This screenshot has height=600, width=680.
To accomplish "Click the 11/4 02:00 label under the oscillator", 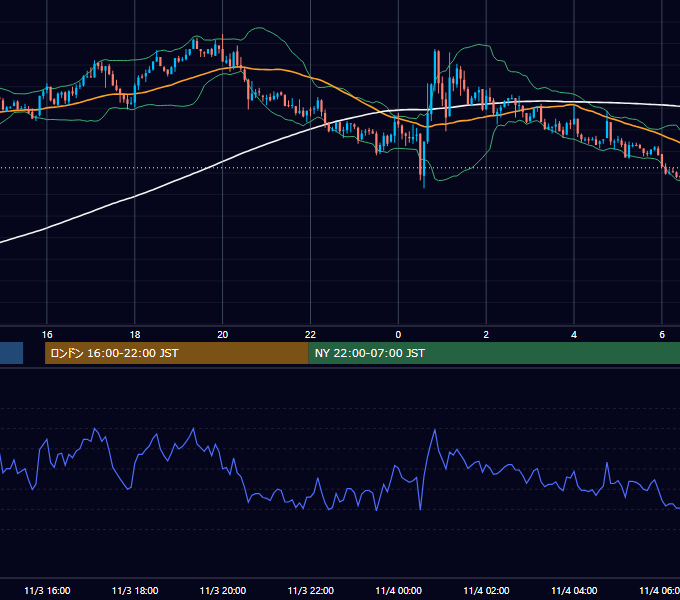I will coord(486,590).
